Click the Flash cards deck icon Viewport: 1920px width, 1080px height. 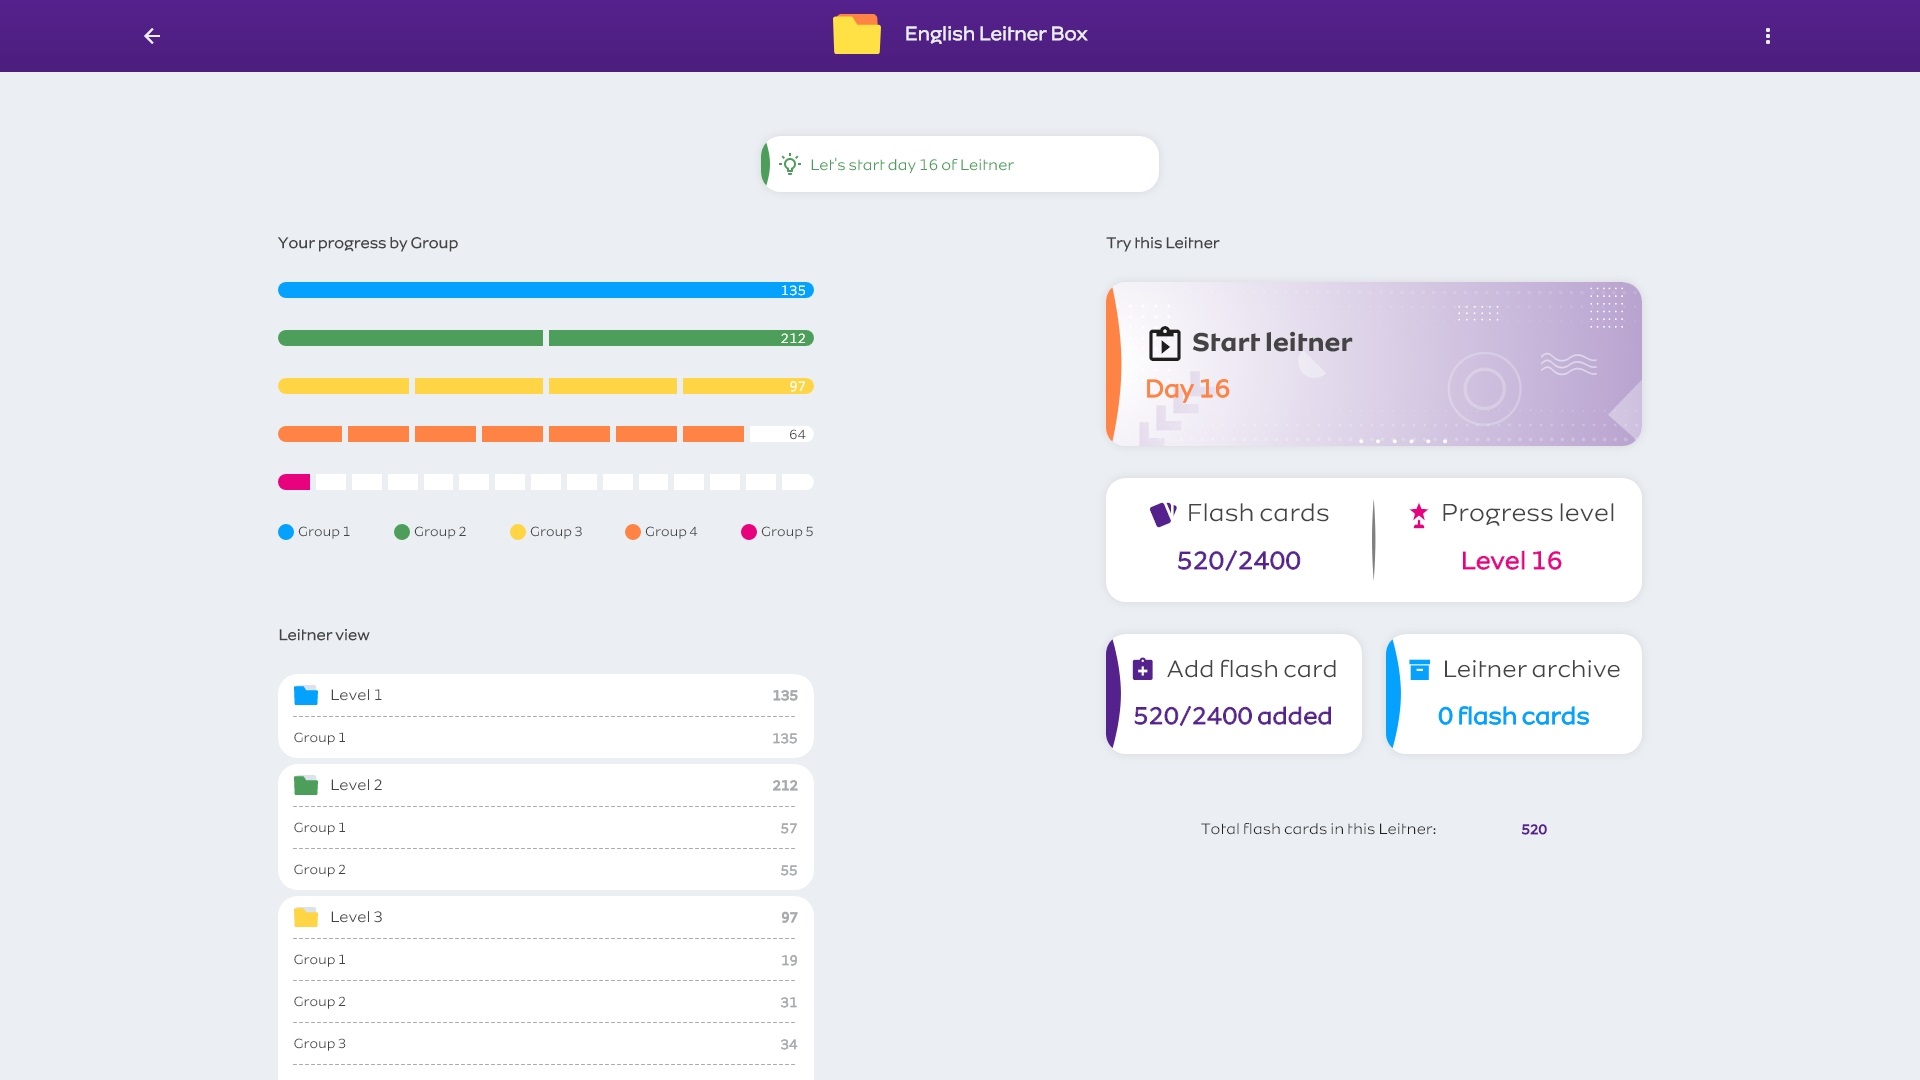pos(1162,514)
